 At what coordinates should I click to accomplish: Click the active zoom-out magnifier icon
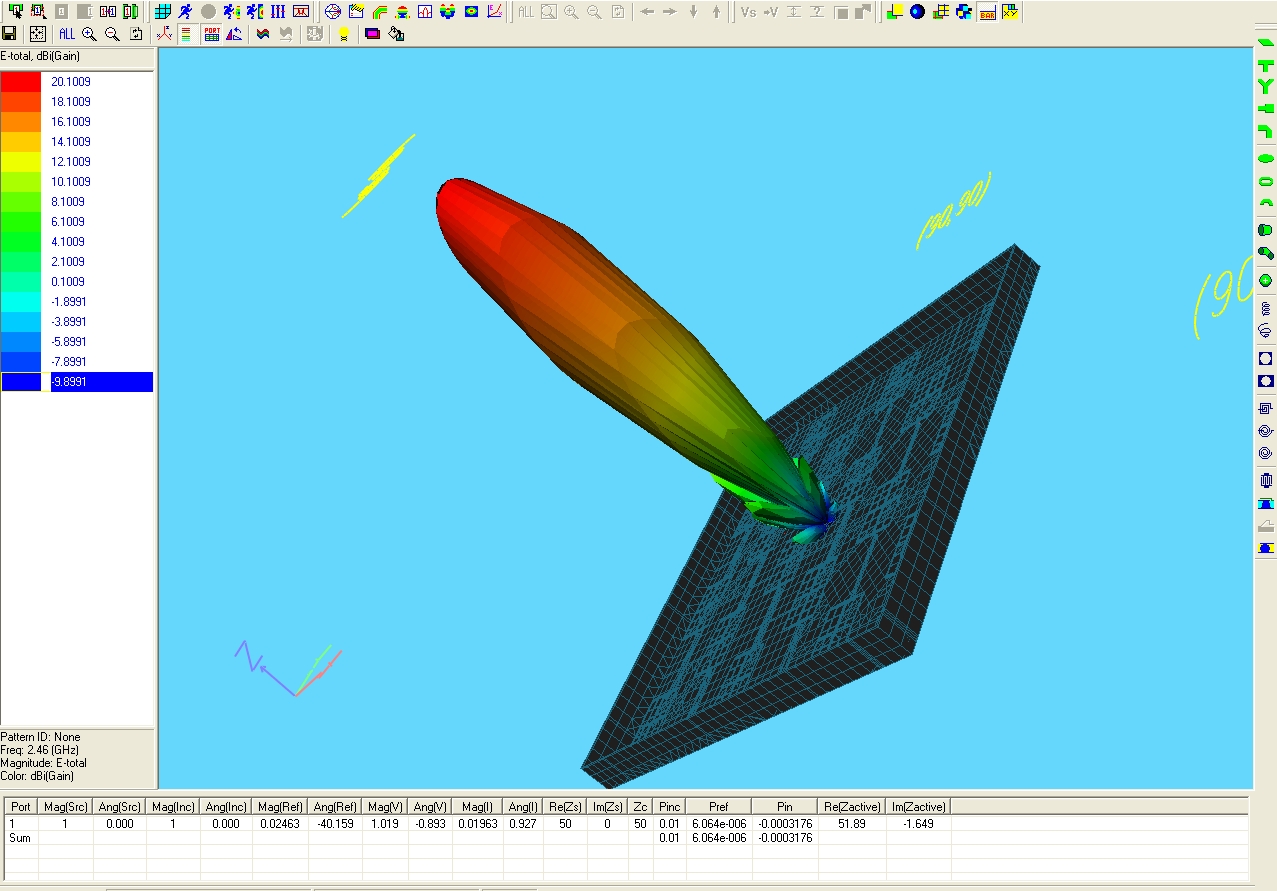(112, 33)
